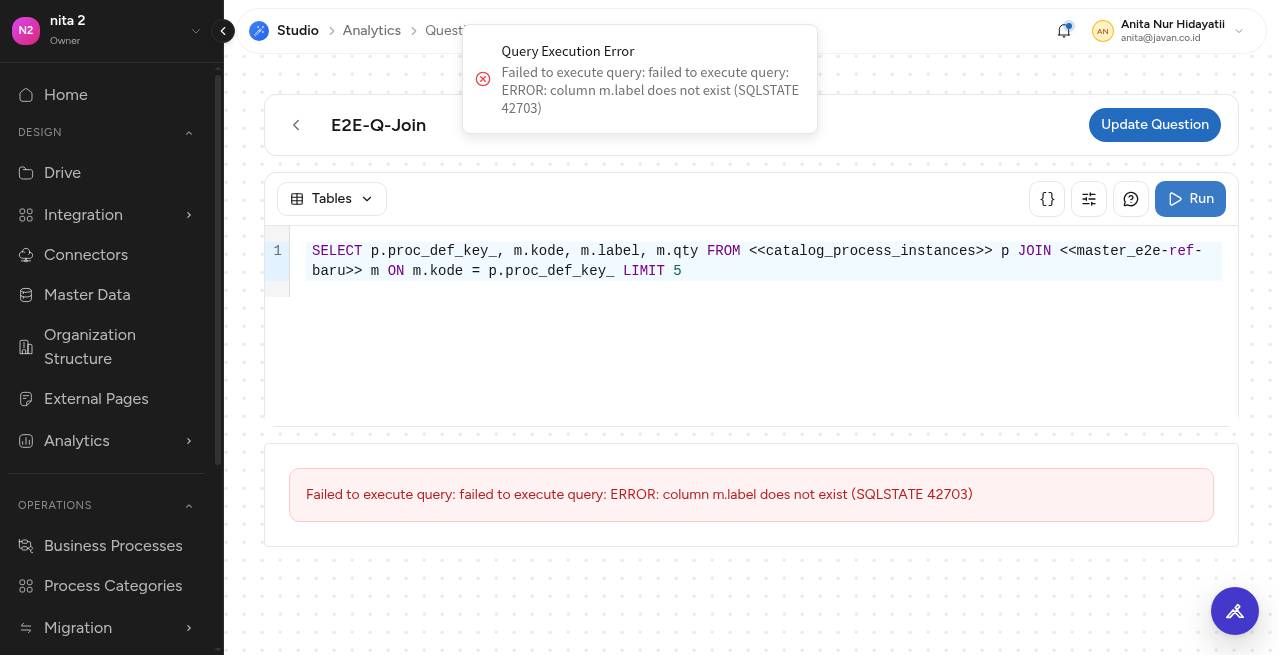This screenshot has width=1279, height=655.
Task: Expand the Integration submenu arrow
Action: tap(188, 215)
